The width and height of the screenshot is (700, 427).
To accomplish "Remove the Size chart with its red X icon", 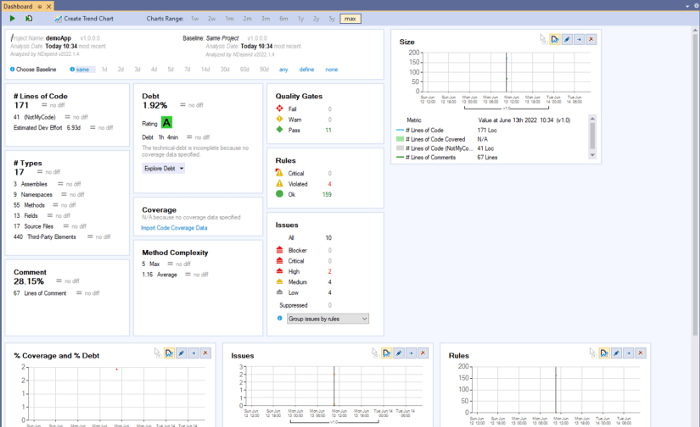I will coord(591,39).
